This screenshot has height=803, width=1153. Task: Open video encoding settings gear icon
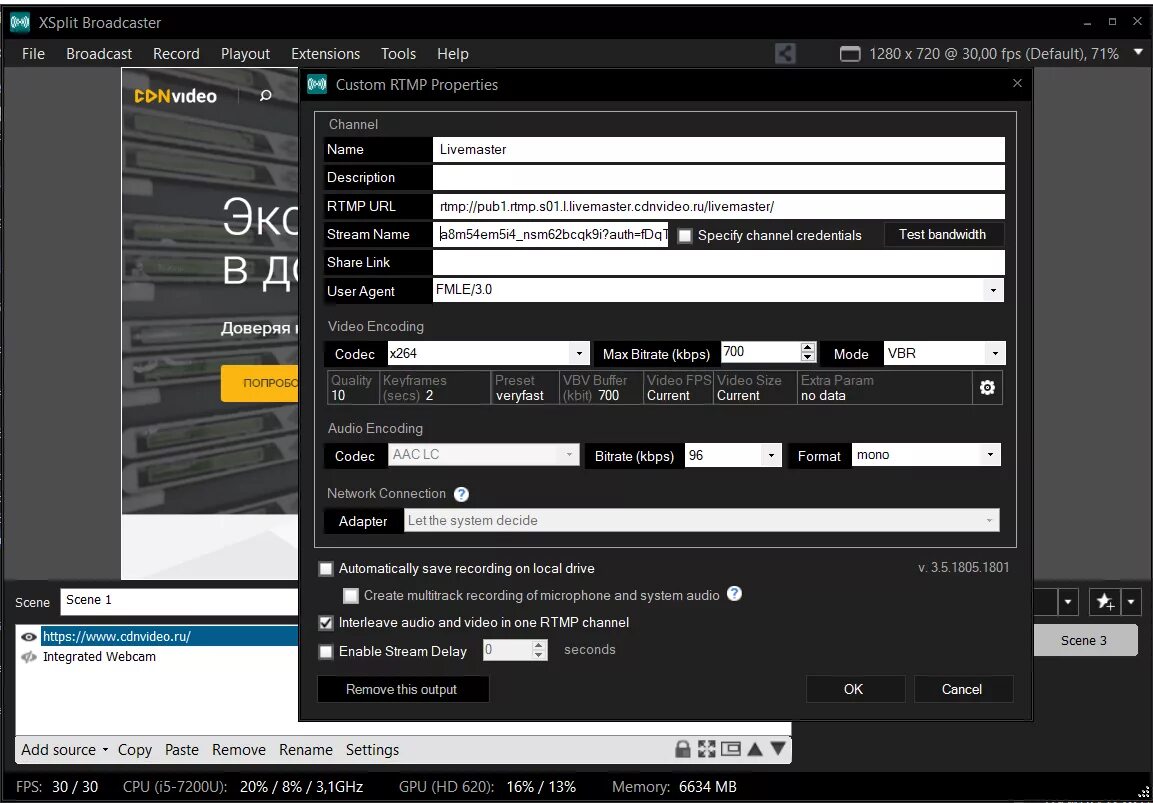(987, 388)
